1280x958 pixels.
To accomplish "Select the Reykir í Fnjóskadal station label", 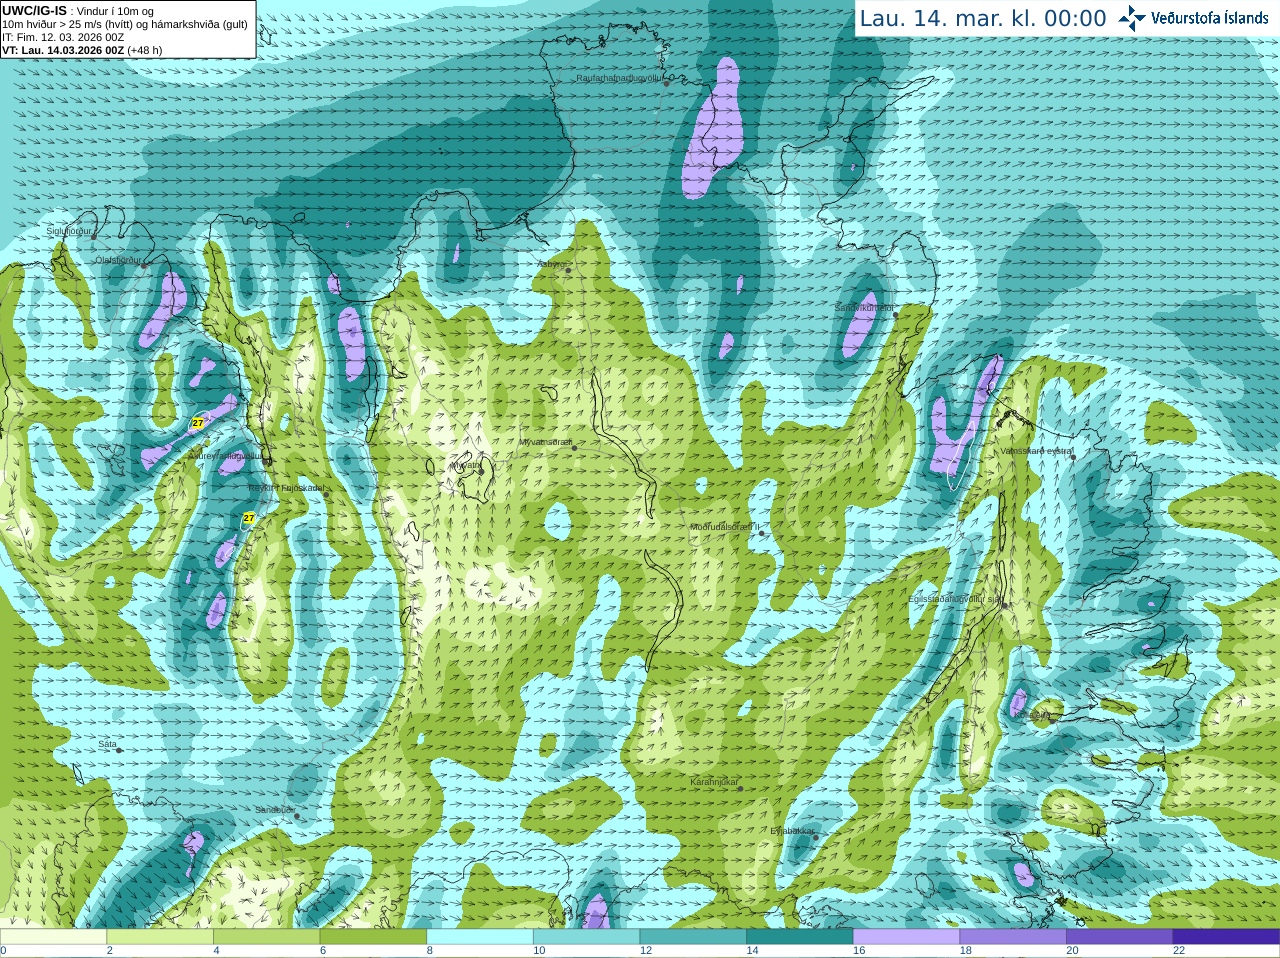I will coord(285,489).
